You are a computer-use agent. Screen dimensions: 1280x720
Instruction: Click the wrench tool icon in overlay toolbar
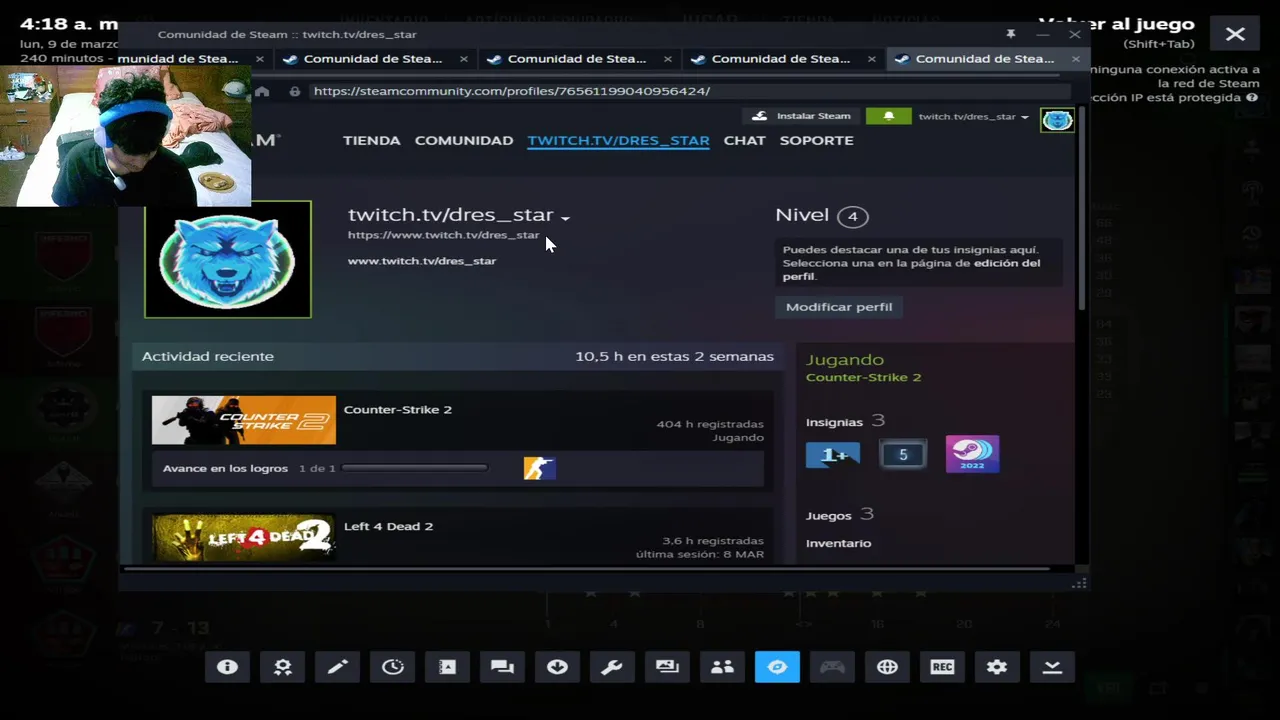pos(612,667)
